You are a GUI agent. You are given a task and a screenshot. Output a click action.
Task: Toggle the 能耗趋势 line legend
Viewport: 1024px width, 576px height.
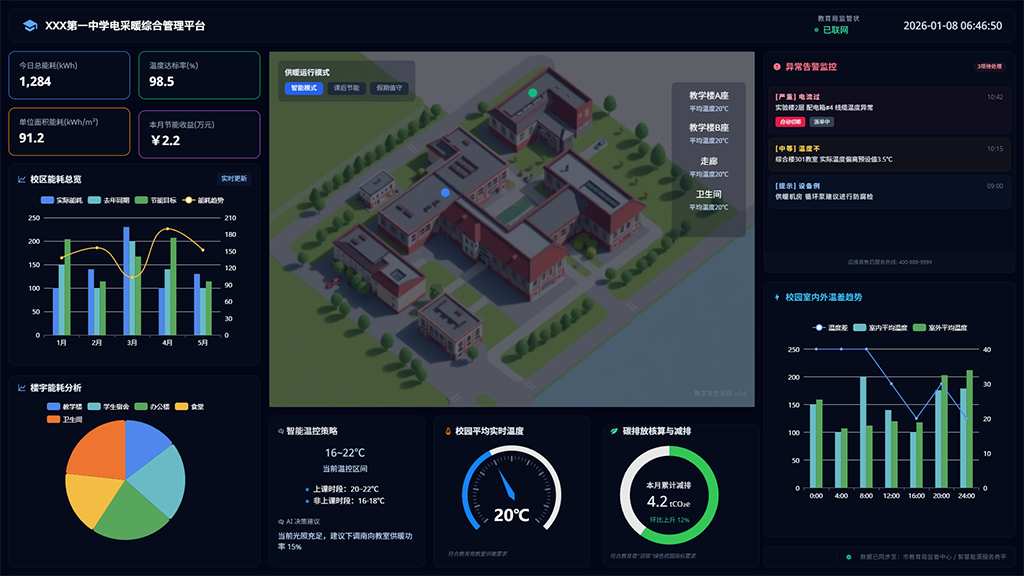[x=202, y=200]
